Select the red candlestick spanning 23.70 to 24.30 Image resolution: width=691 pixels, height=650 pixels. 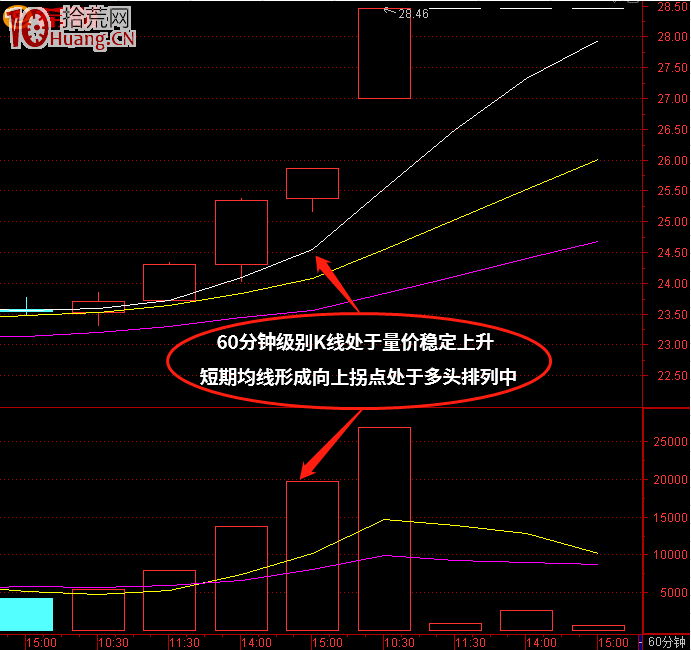click(169, 282)
